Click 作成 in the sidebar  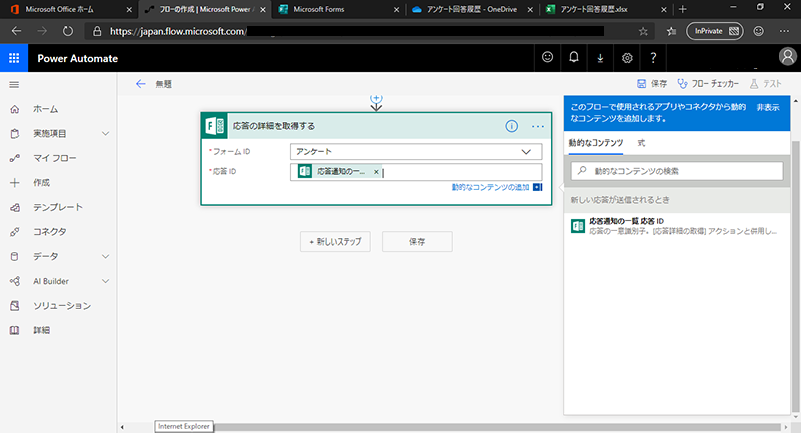[x=41, y=183]
